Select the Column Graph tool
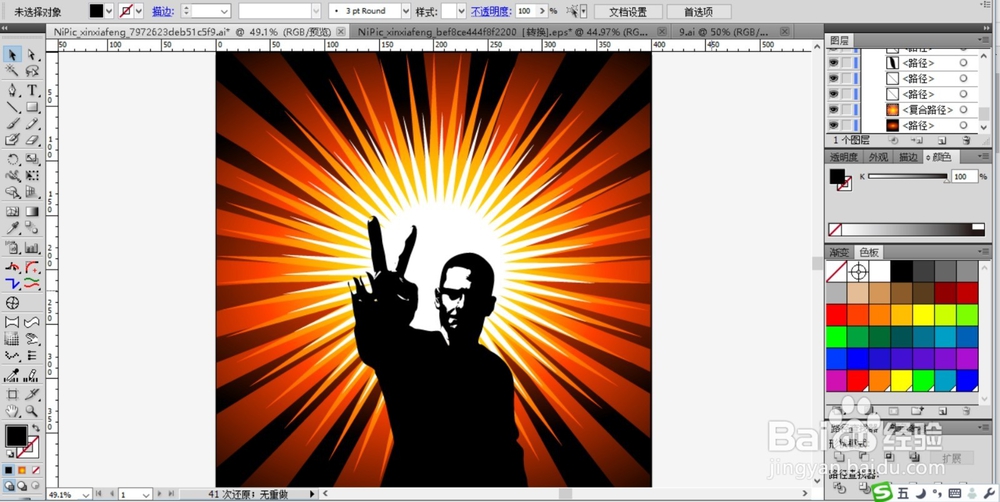This screenshot has height=502, width=1000. tap(32, 247)
